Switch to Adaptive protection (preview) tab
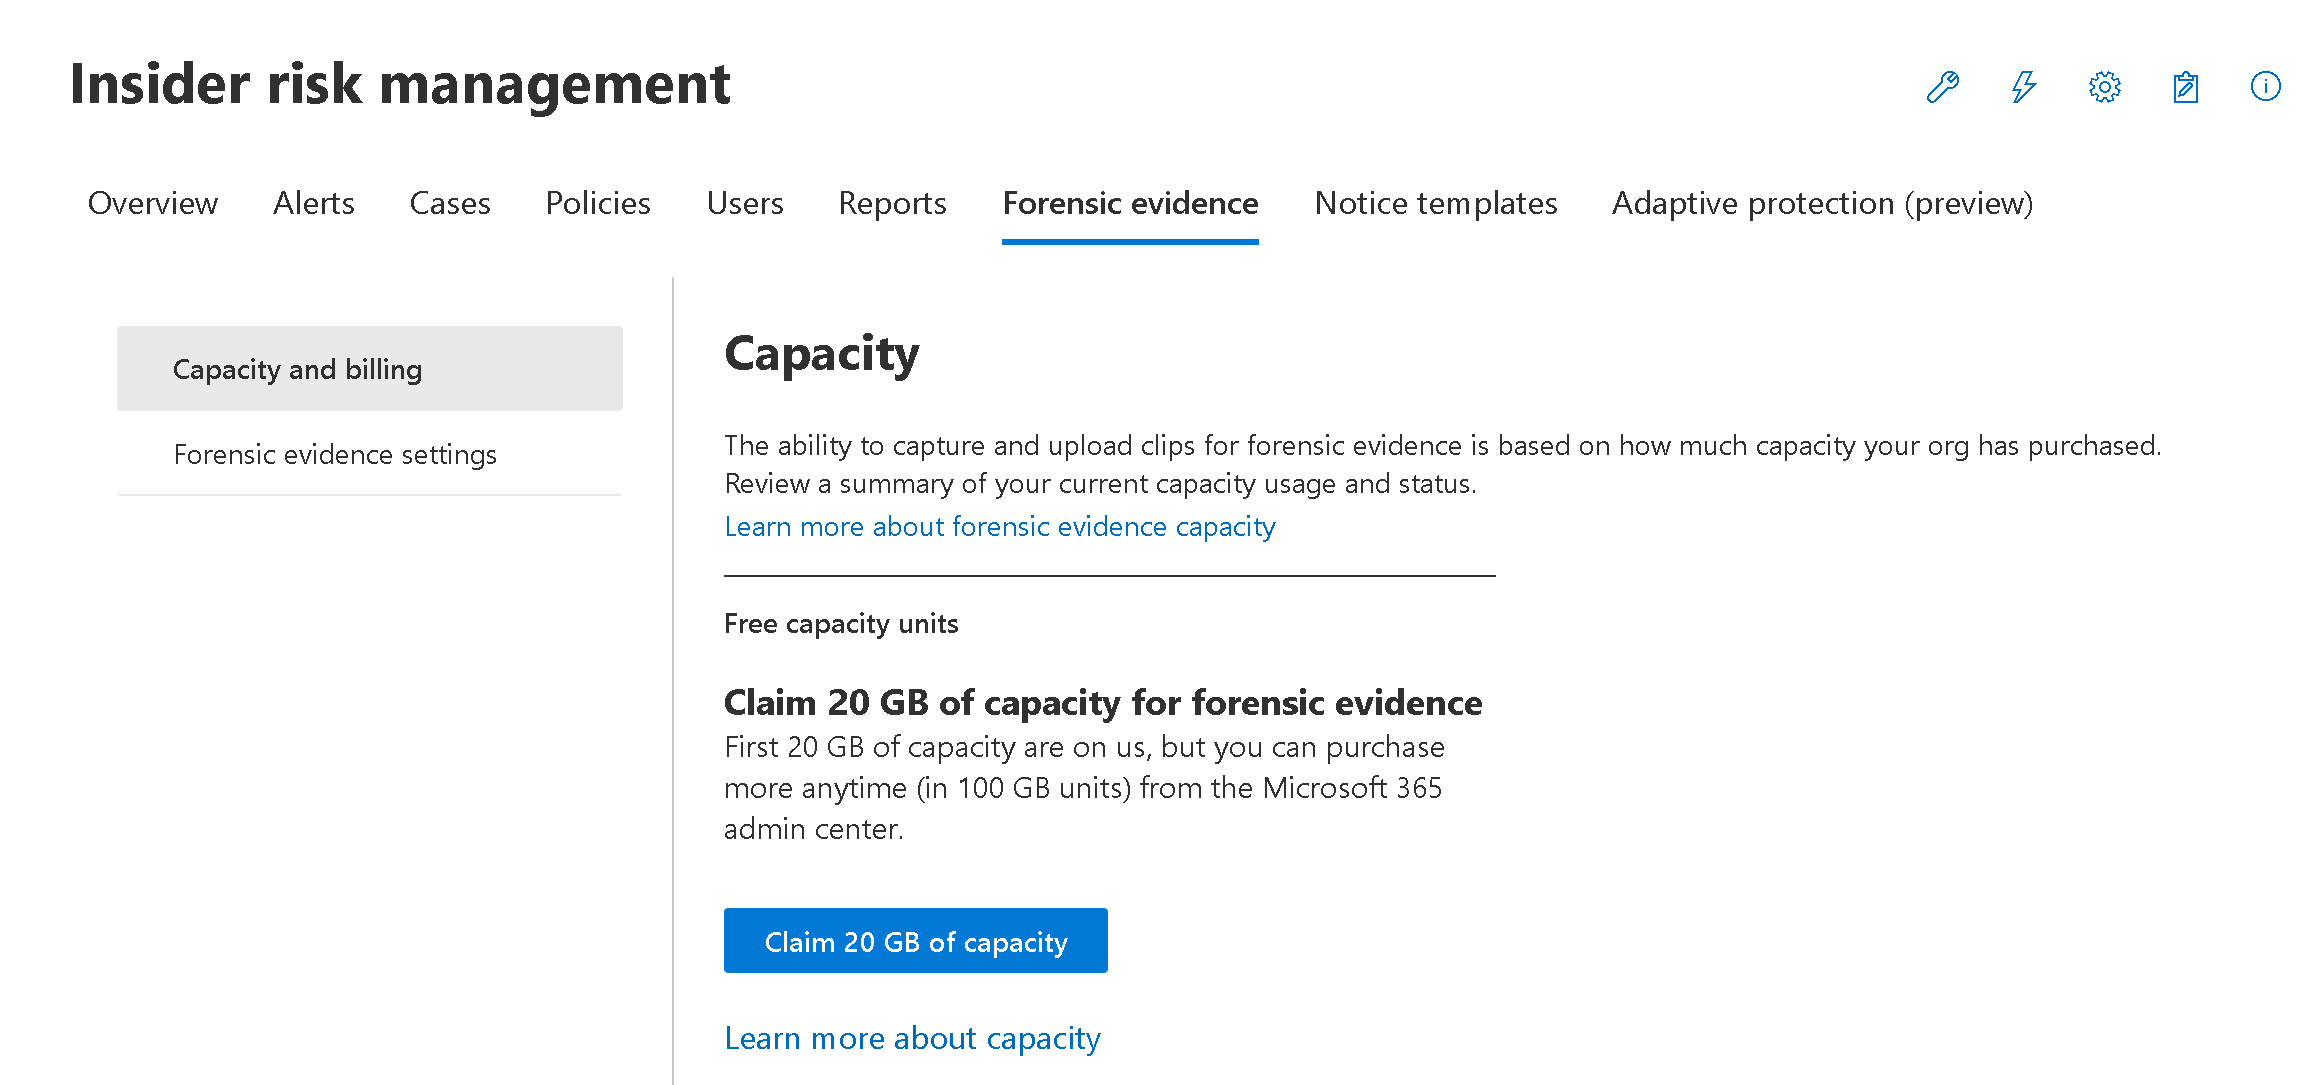This screenshot has height=1085, width=2312. [1822, 203]
